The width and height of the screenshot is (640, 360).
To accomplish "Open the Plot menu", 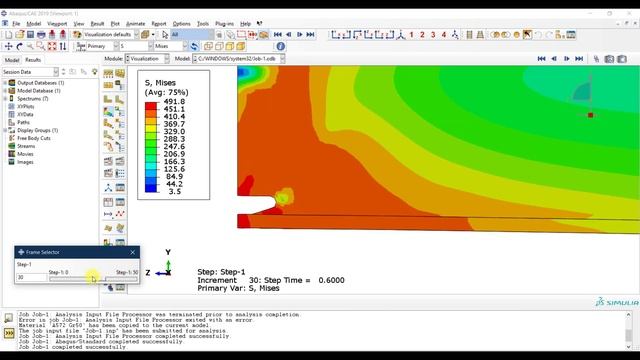I will pos(115,24).
